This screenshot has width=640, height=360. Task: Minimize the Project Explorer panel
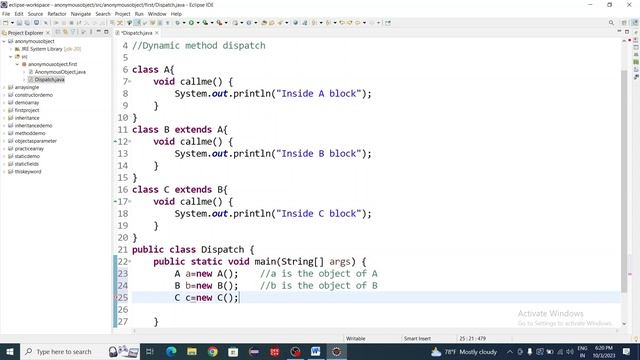[x=98, y=32]
